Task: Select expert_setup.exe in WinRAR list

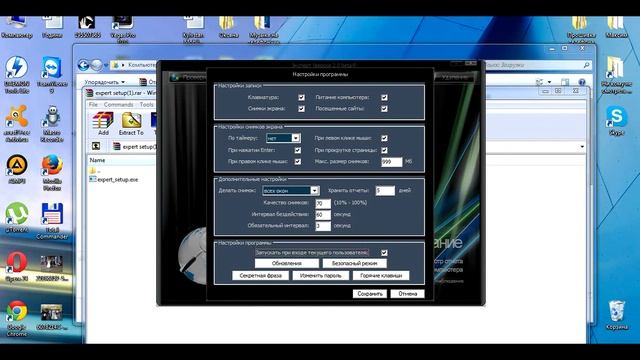Action: (114, 180)
